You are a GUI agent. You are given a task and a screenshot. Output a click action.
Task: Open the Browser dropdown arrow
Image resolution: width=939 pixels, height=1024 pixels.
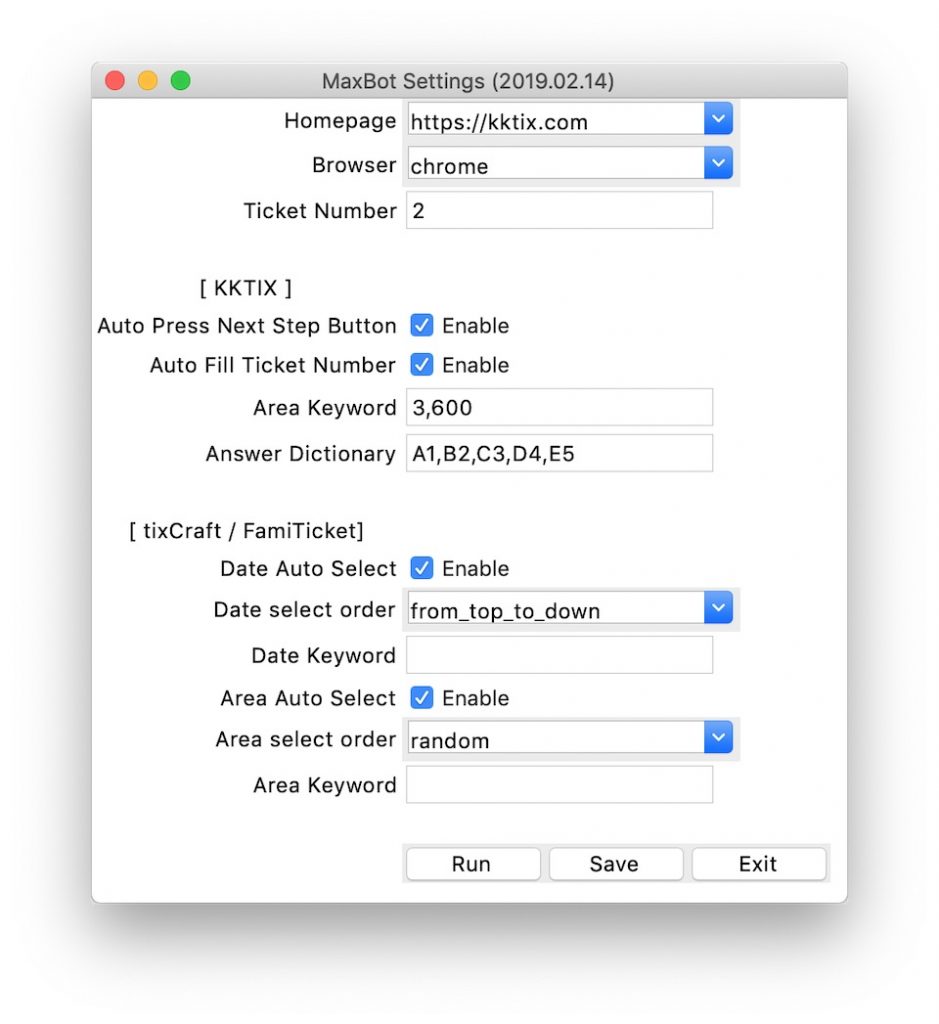tap(718, 163)
